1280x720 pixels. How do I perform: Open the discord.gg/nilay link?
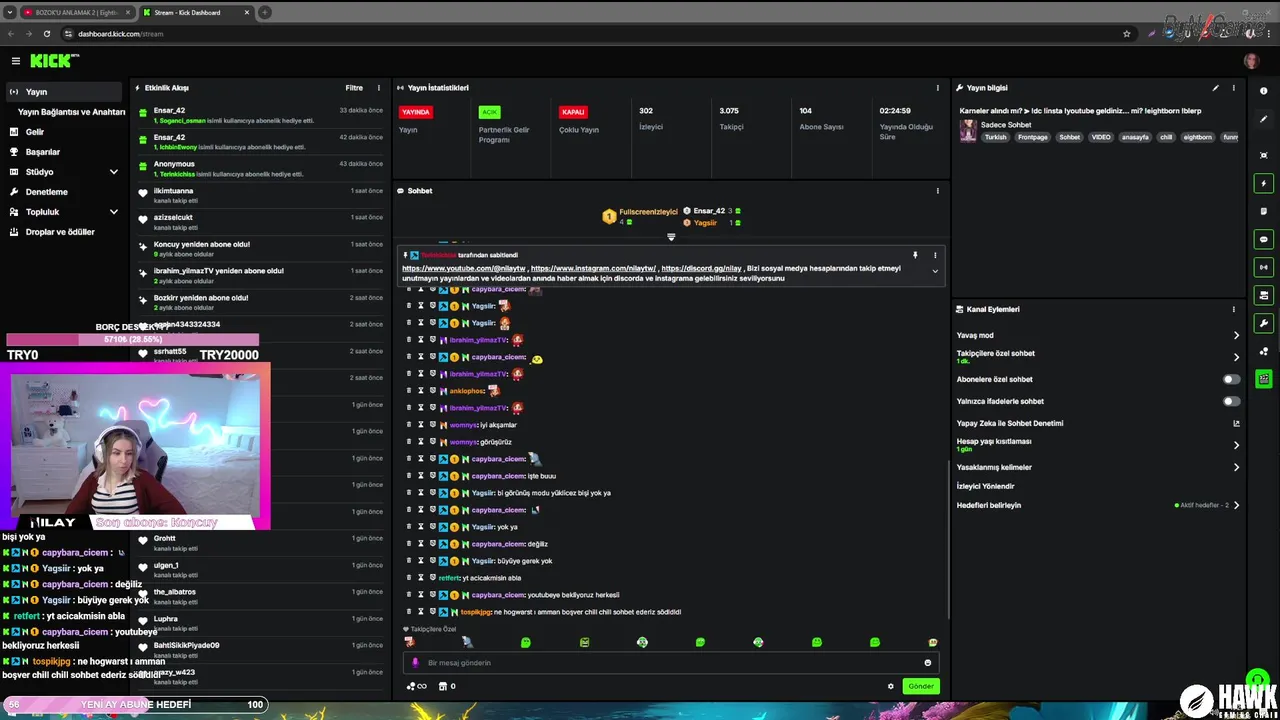[701, 268]
